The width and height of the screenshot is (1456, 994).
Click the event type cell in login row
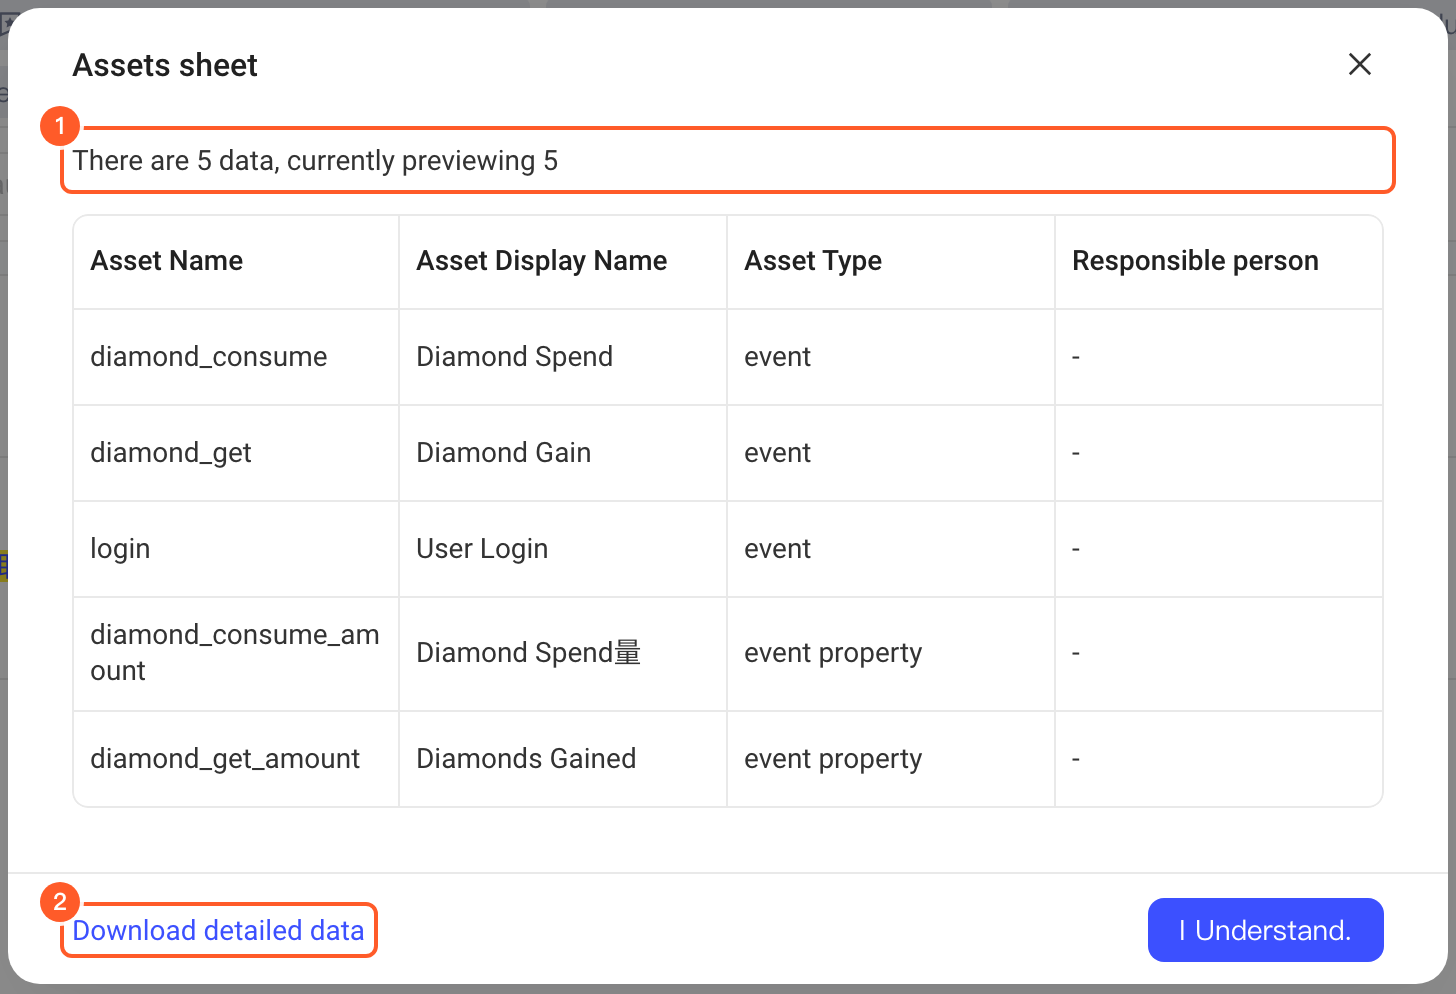pos(891,549)
